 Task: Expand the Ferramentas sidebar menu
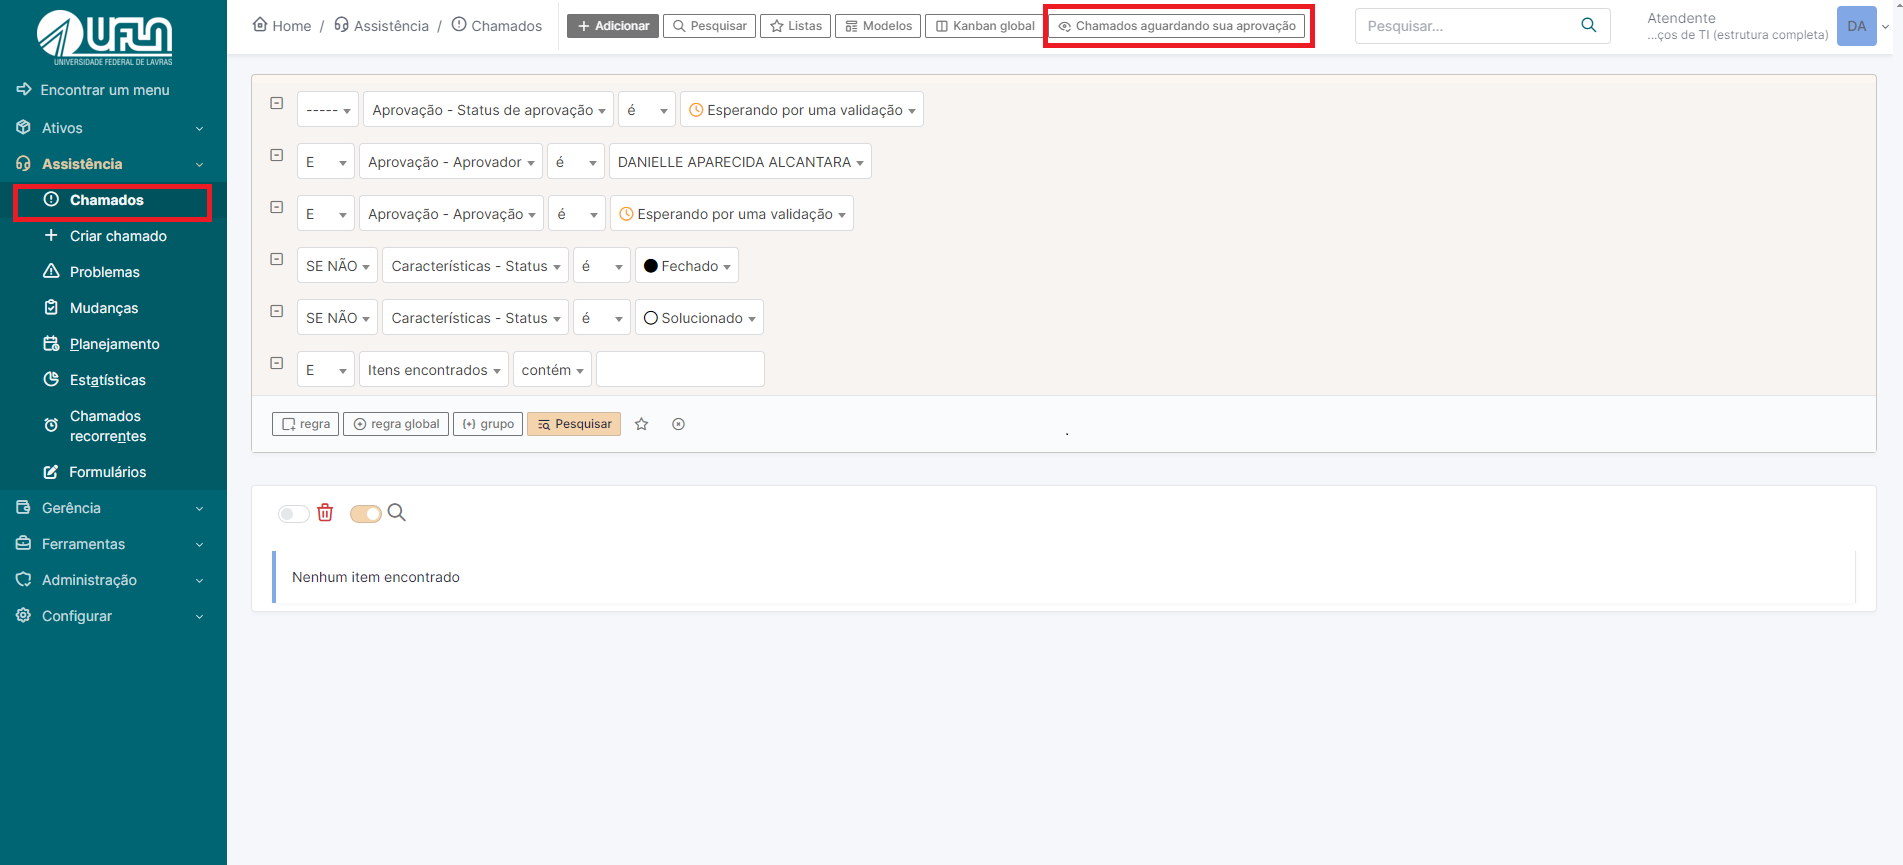113,544
